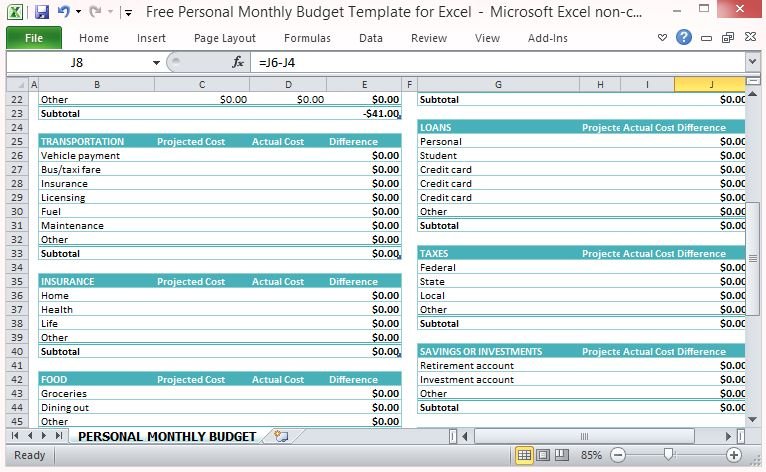
Task: Switch to Page Layout view icon
Action: pos(543,455)
